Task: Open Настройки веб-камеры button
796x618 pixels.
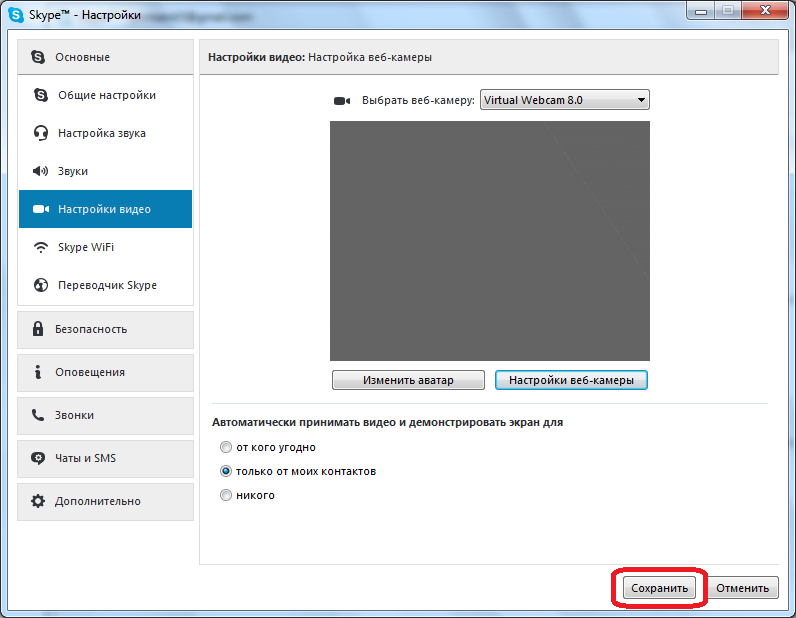Action: pyautogui.click(x=571, y=380)
